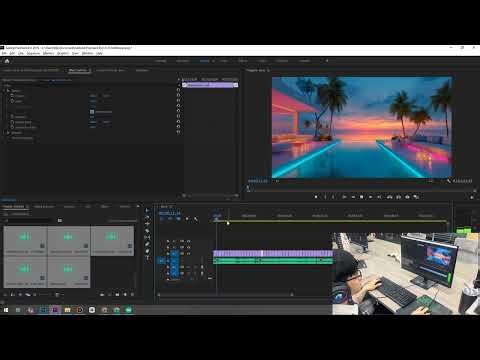Click Mark Out button in Program monitor

[x=333, y=197]
